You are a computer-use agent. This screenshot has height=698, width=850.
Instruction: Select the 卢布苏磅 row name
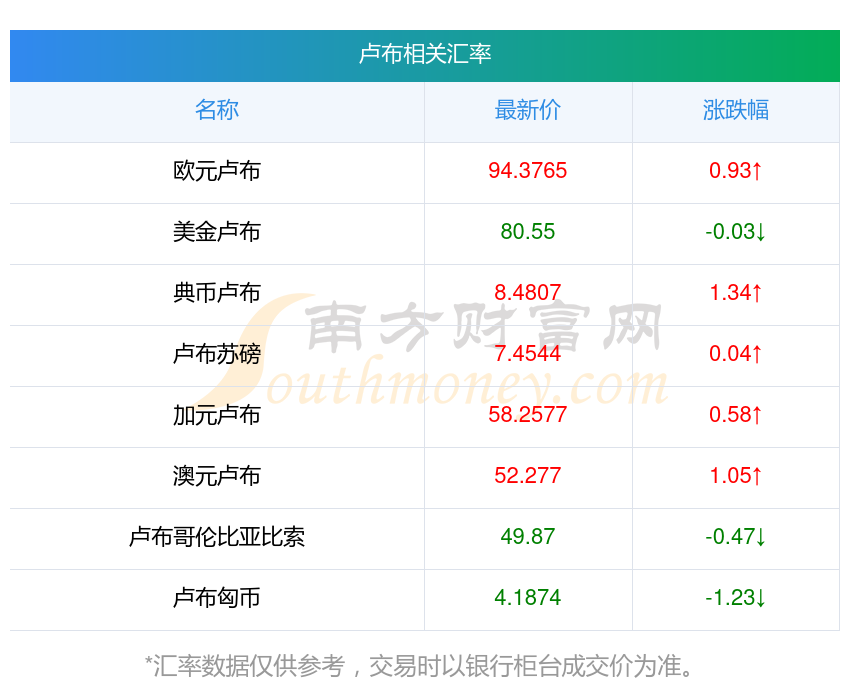(217, 354)
